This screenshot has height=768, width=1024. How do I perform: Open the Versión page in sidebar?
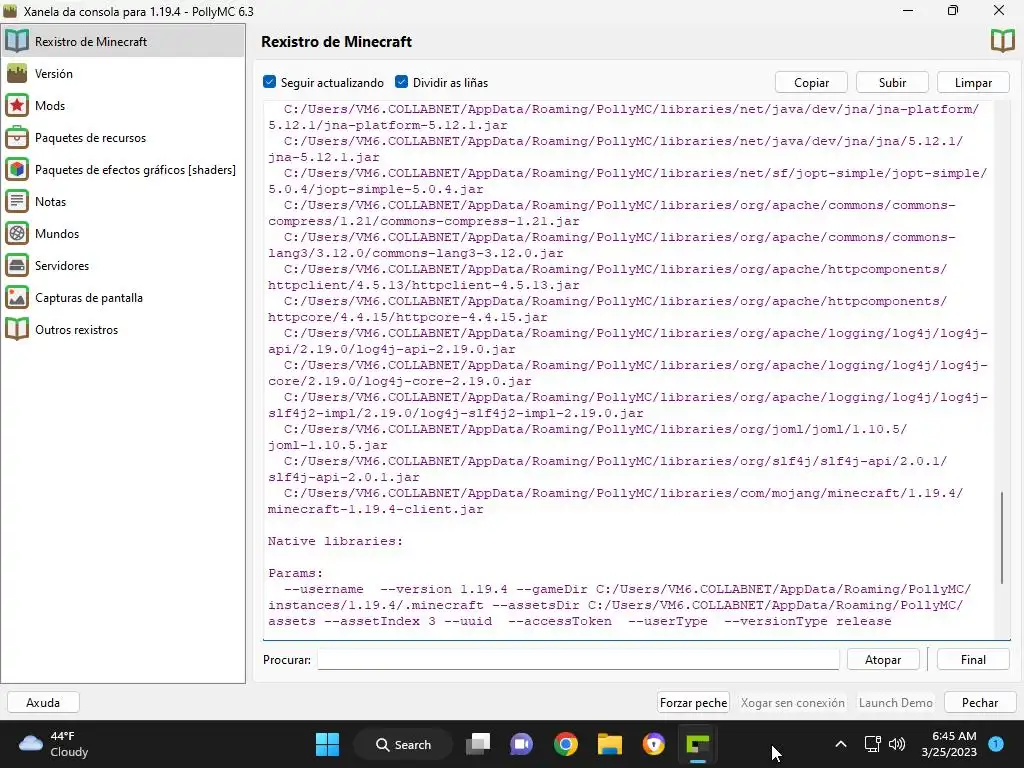tap(123, 73)
